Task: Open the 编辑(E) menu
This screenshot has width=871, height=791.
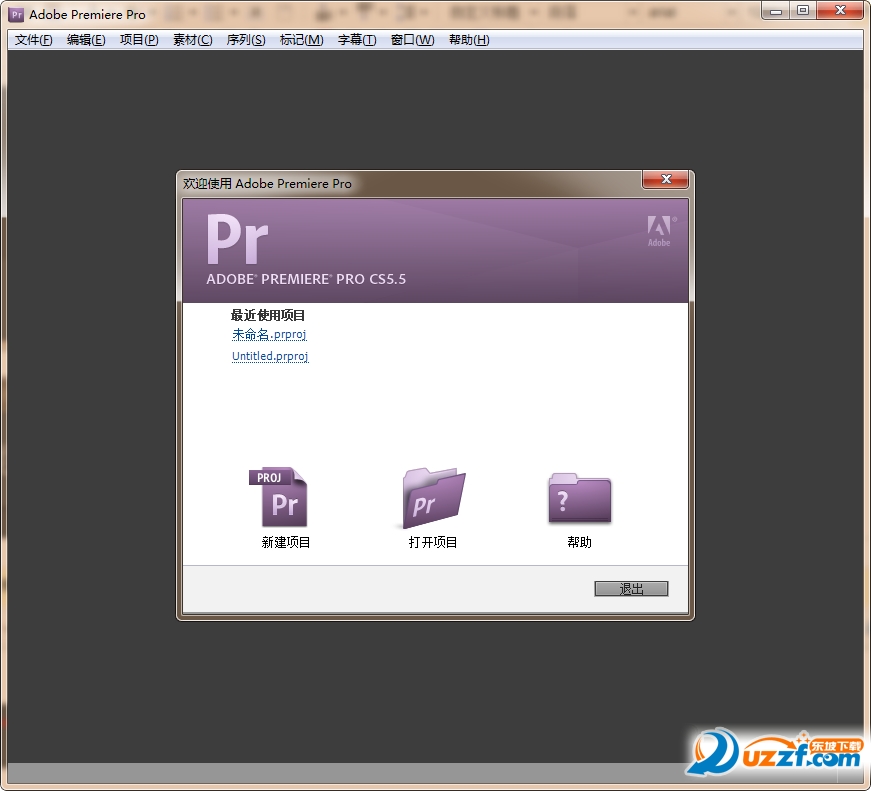Action: coord(86,40)
